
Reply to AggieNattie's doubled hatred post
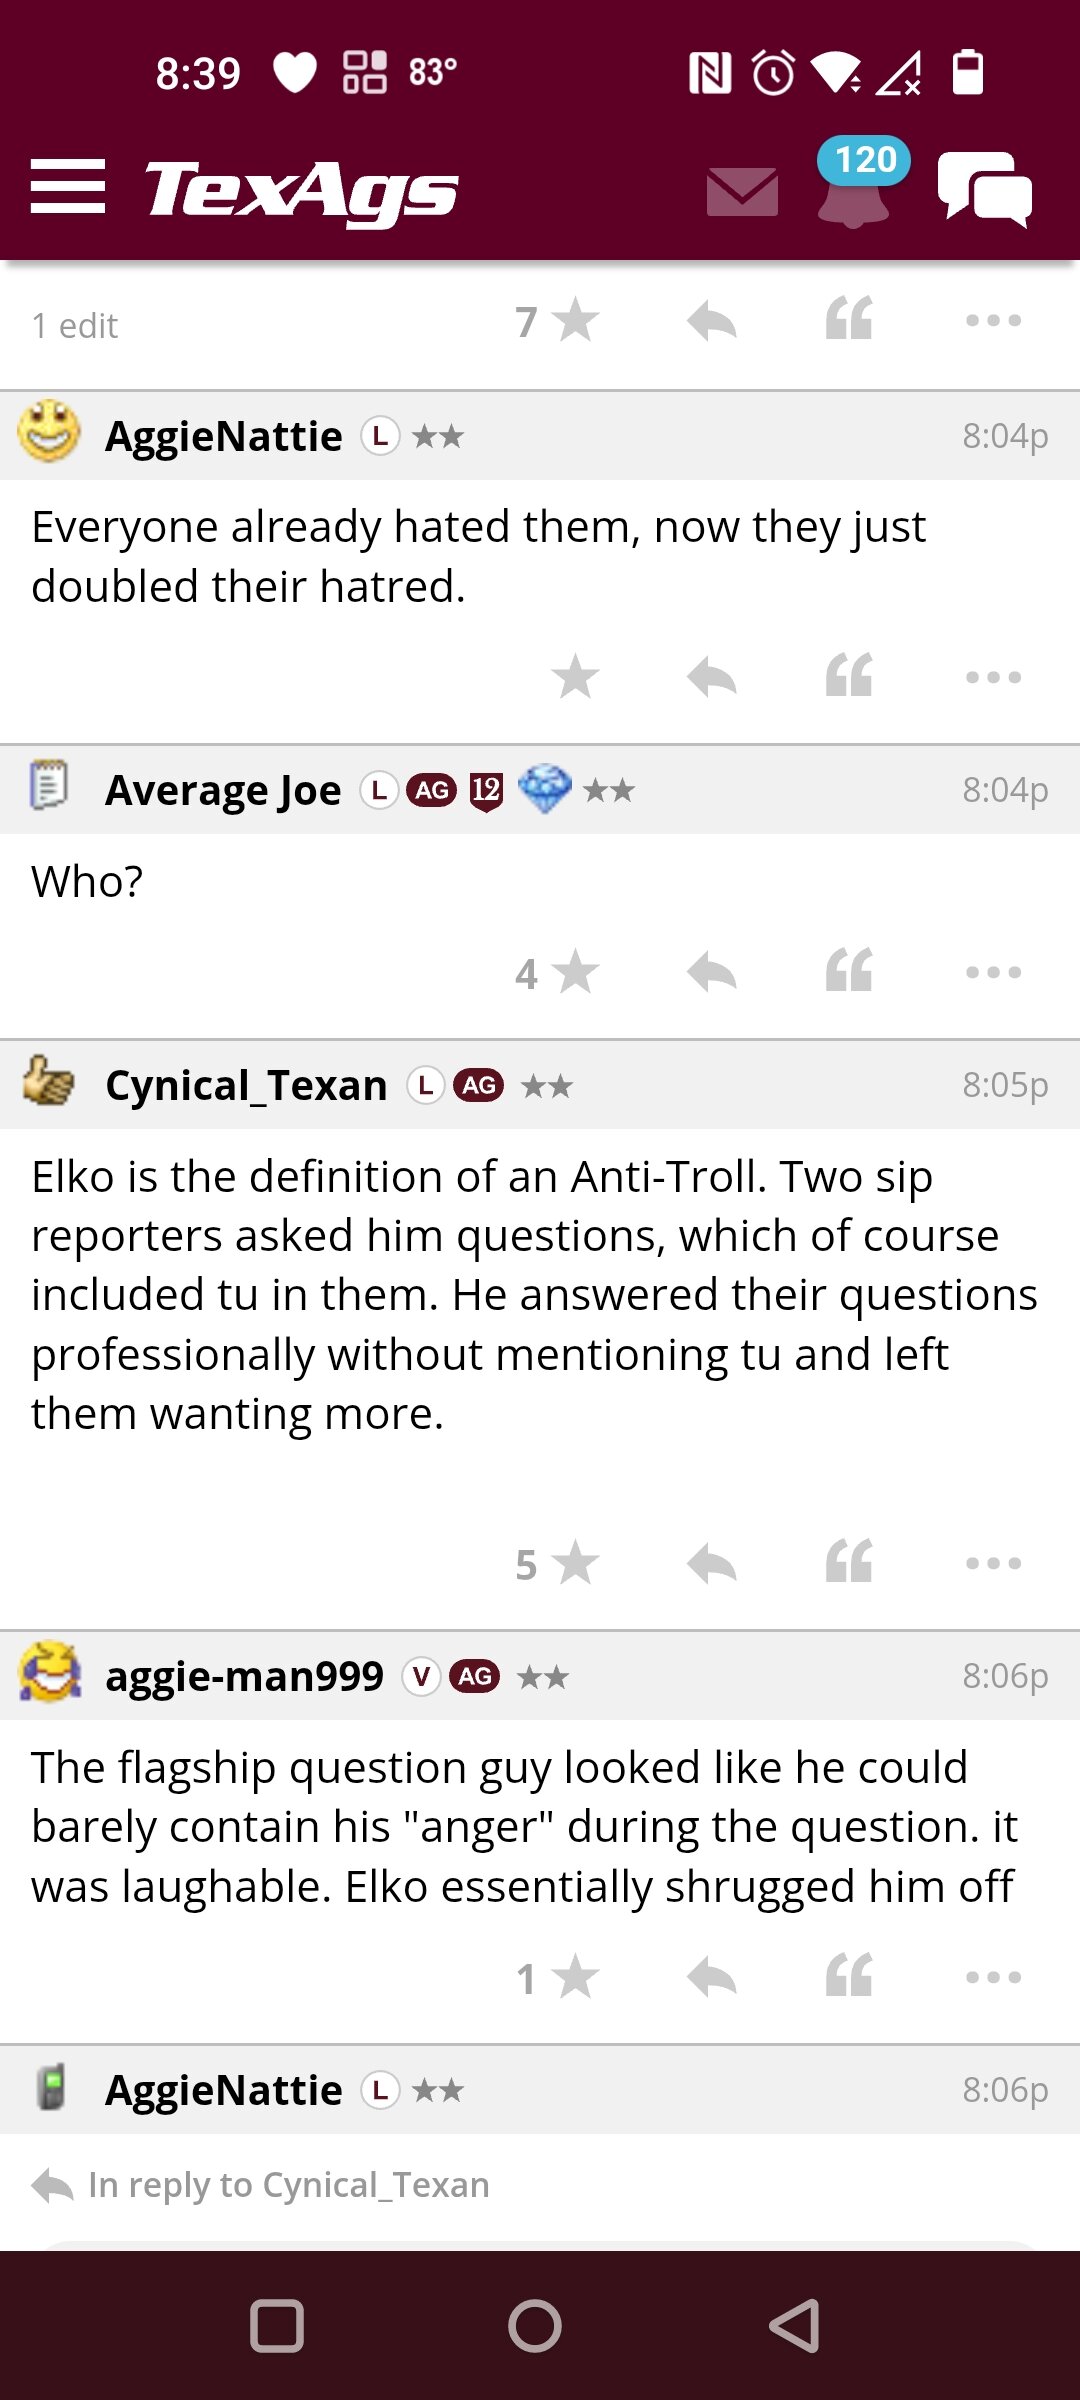[712, 677]
